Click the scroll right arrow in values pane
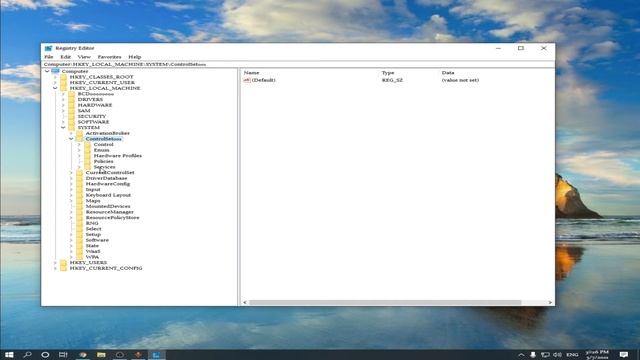The image size is (640, 360). 550,302
